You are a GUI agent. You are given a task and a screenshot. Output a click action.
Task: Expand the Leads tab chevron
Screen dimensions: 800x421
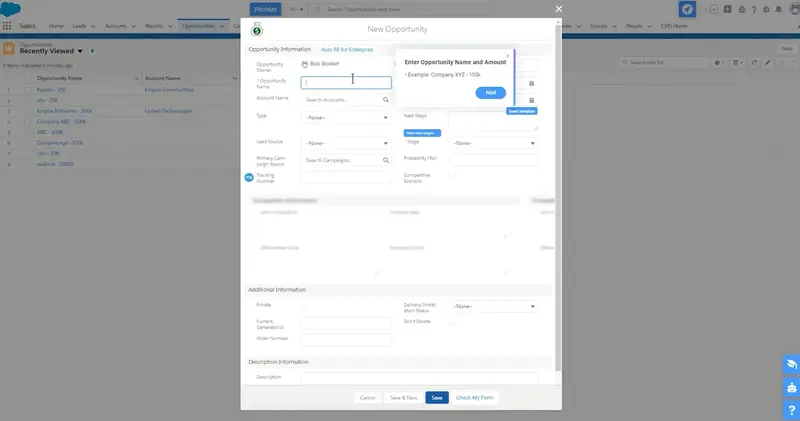point(93,26)
